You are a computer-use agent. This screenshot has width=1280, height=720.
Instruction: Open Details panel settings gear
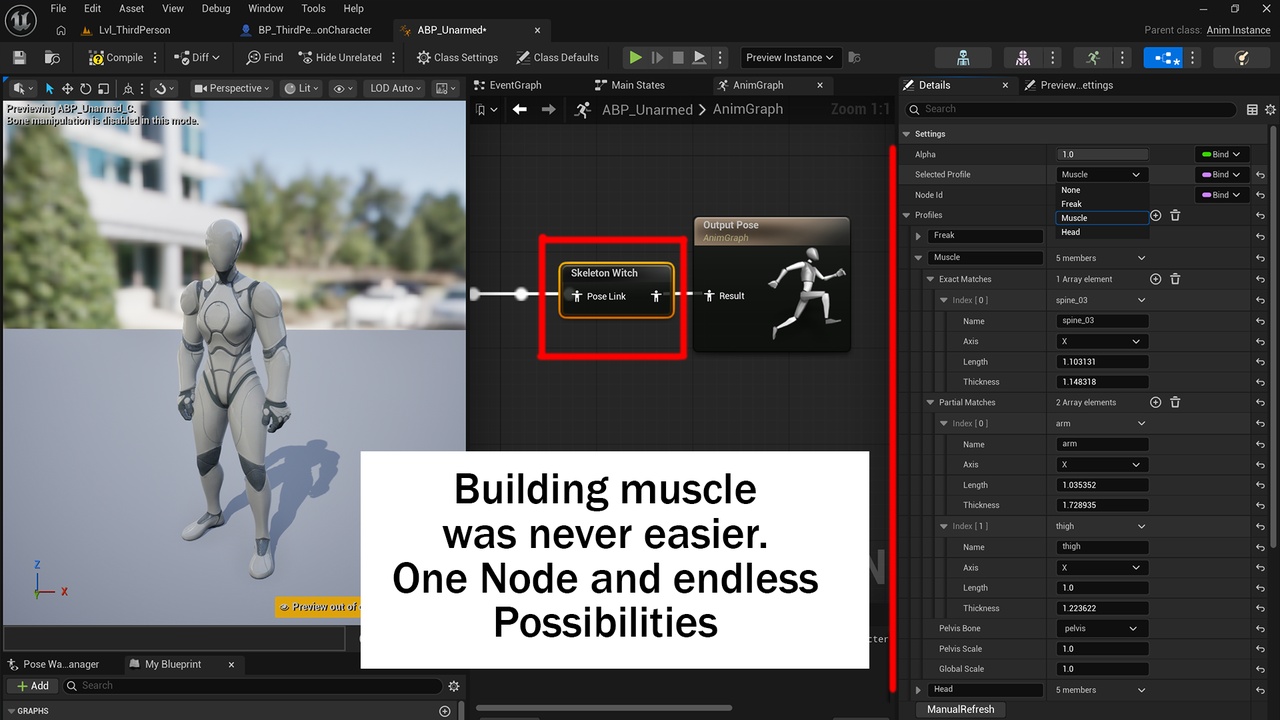pyautogui.click(x=1271, y=110)
